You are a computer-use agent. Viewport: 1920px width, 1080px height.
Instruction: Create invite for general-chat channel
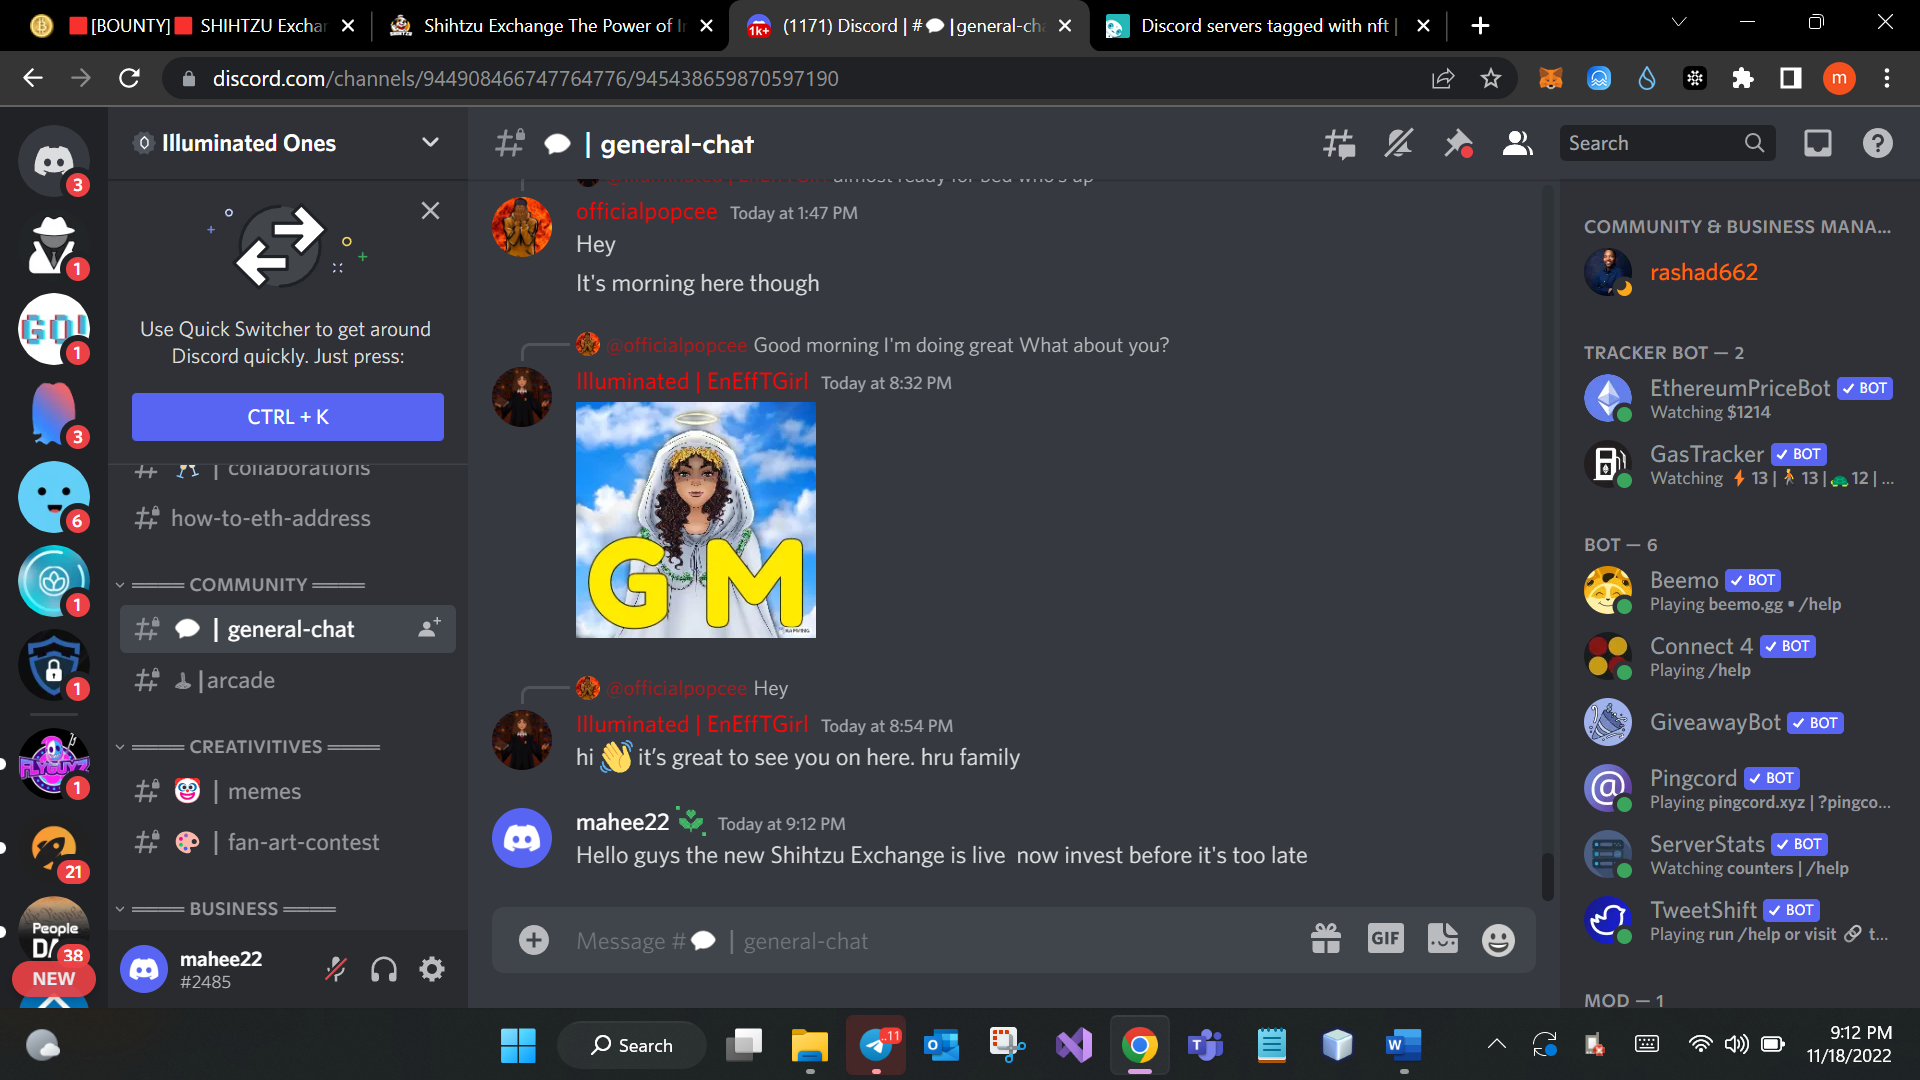429,629
